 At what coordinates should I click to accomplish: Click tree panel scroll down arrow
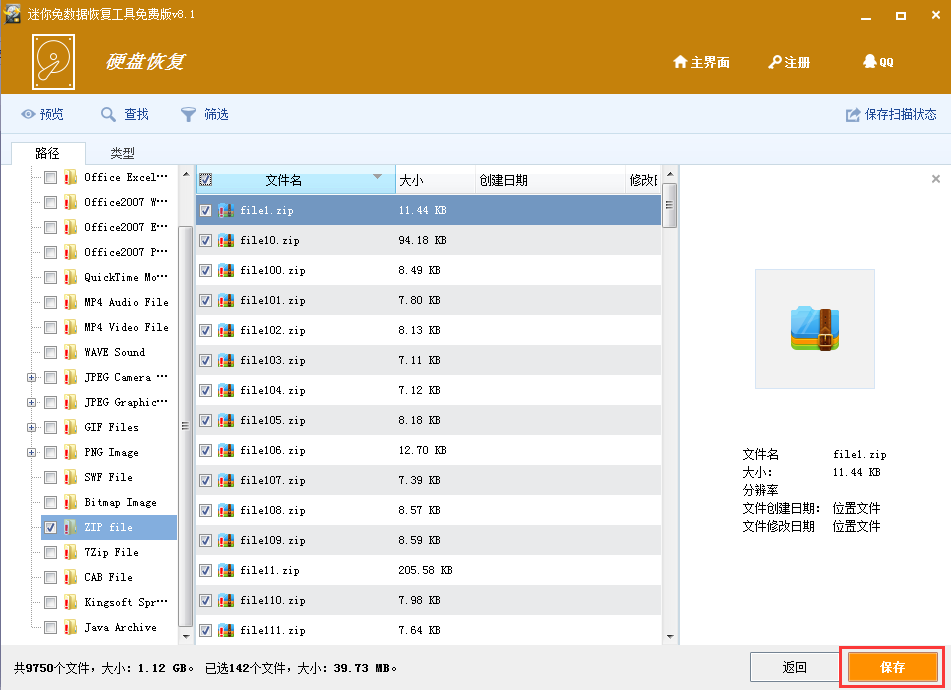pyautogui.click(x=186, y=637)
